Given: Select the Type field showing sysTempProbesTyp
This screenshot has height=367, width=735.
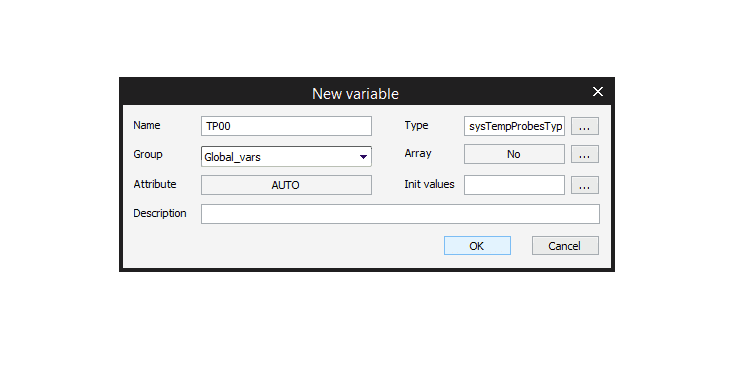Looking at the screenshot, I should coord(514,126).
